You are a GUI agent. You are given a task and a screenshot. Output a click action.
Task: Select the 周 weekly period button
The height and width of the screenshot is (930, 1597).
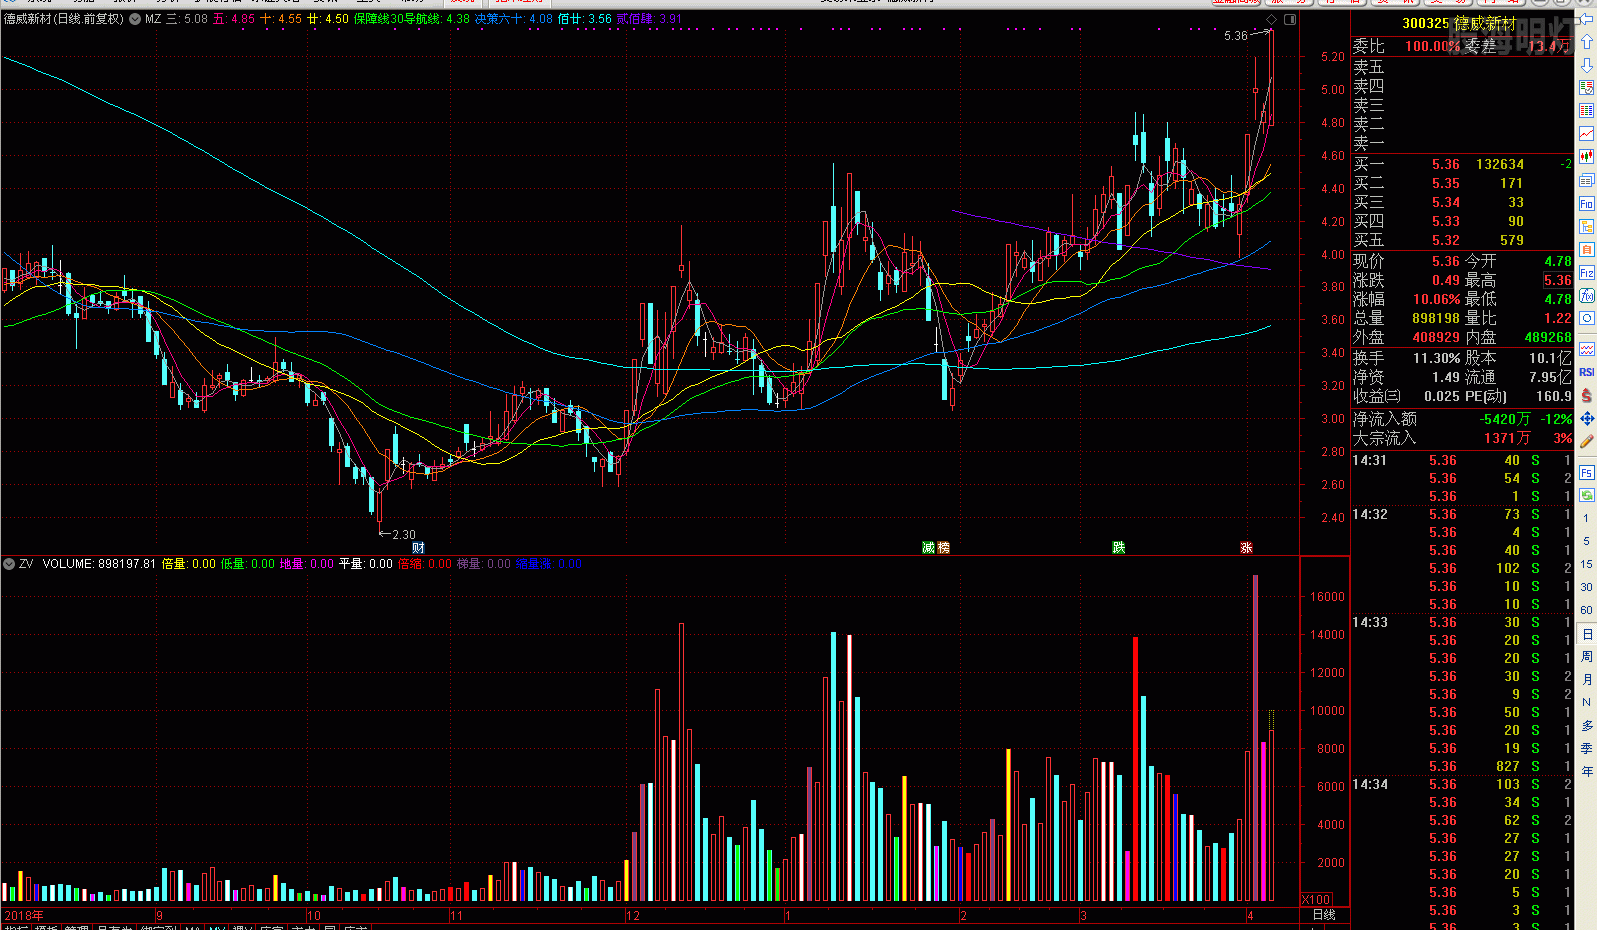[x=1586, y=657]
